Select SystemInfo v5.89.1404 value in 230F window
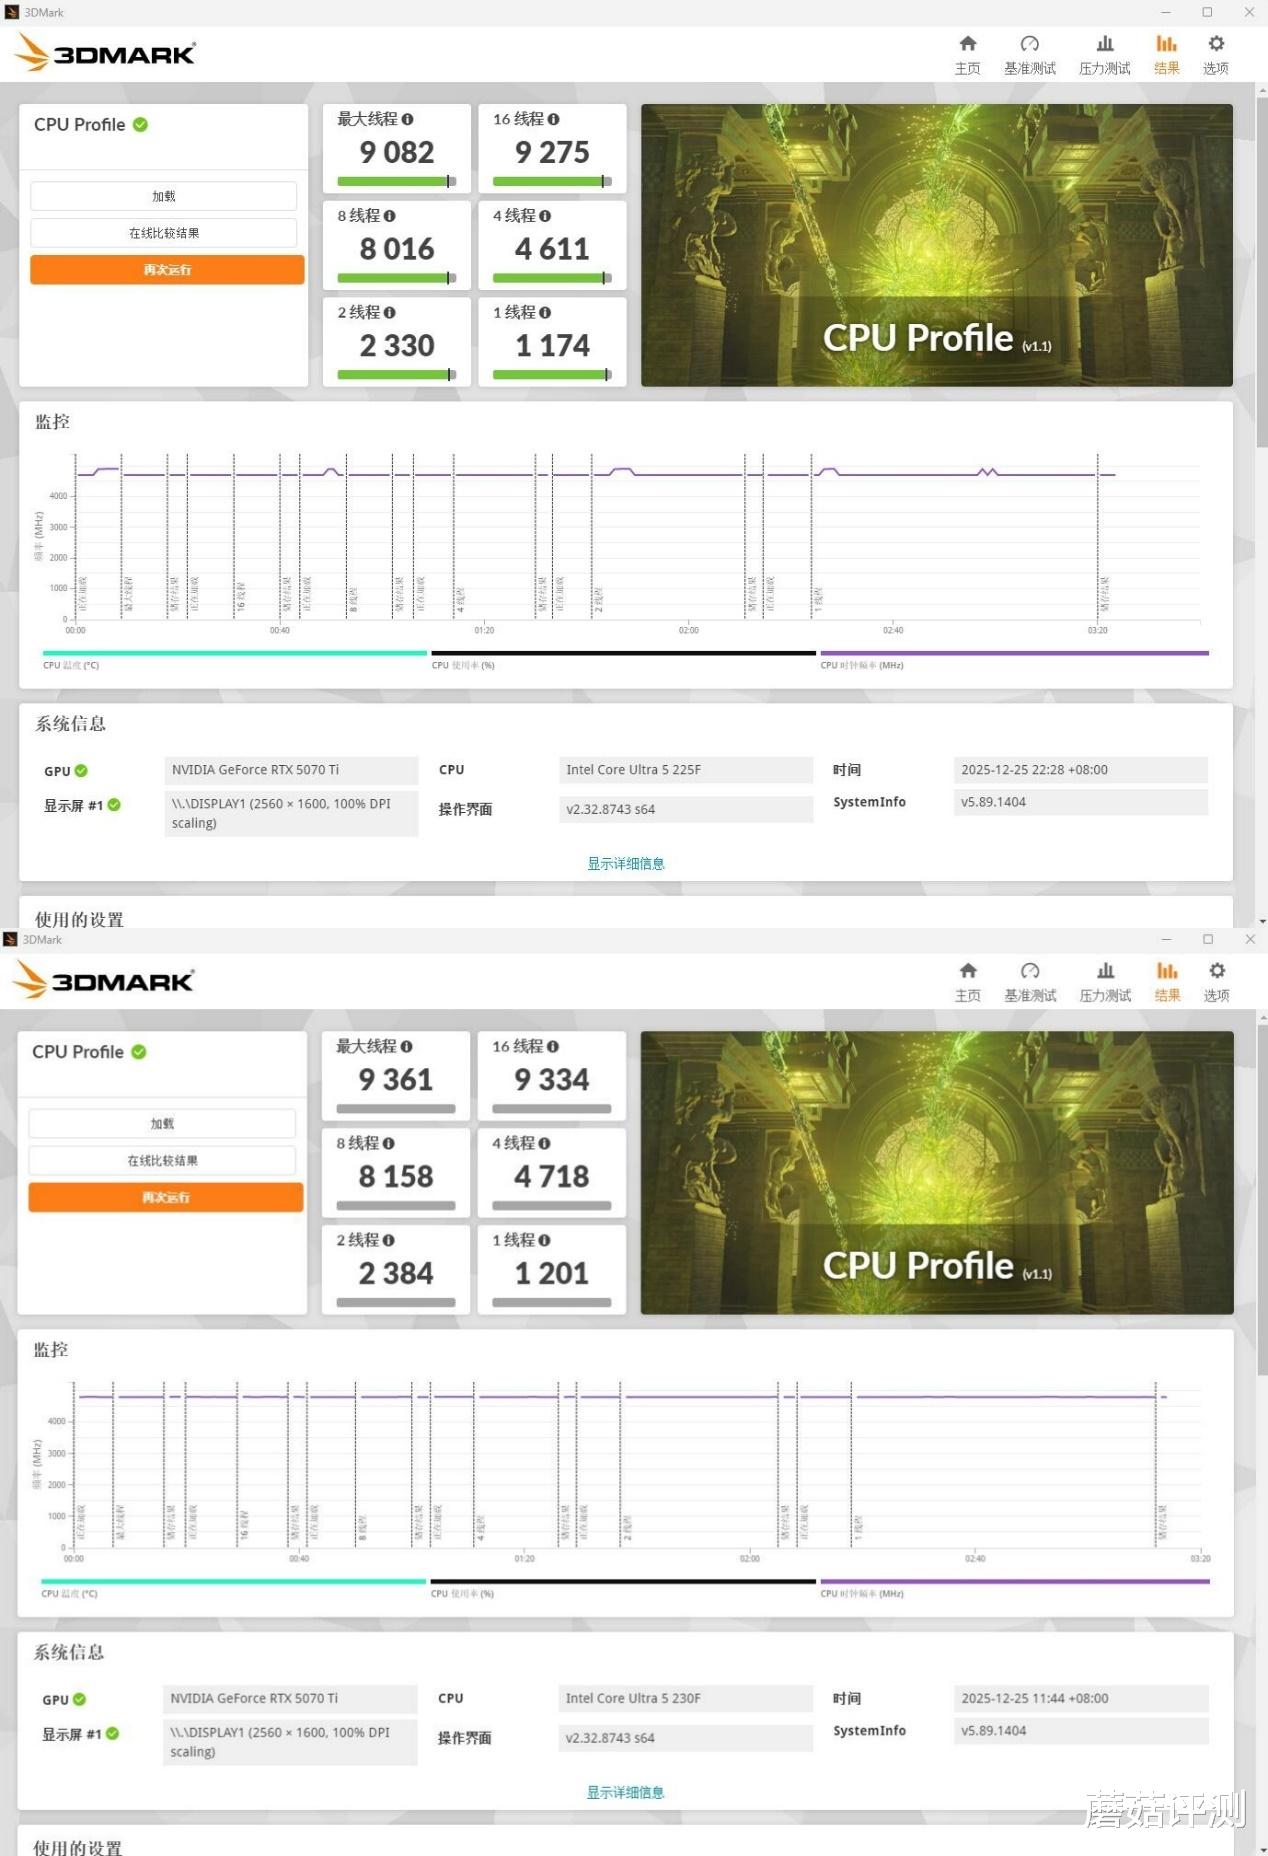The image size is (1268, 1856). click(x=1081, y=1731)
